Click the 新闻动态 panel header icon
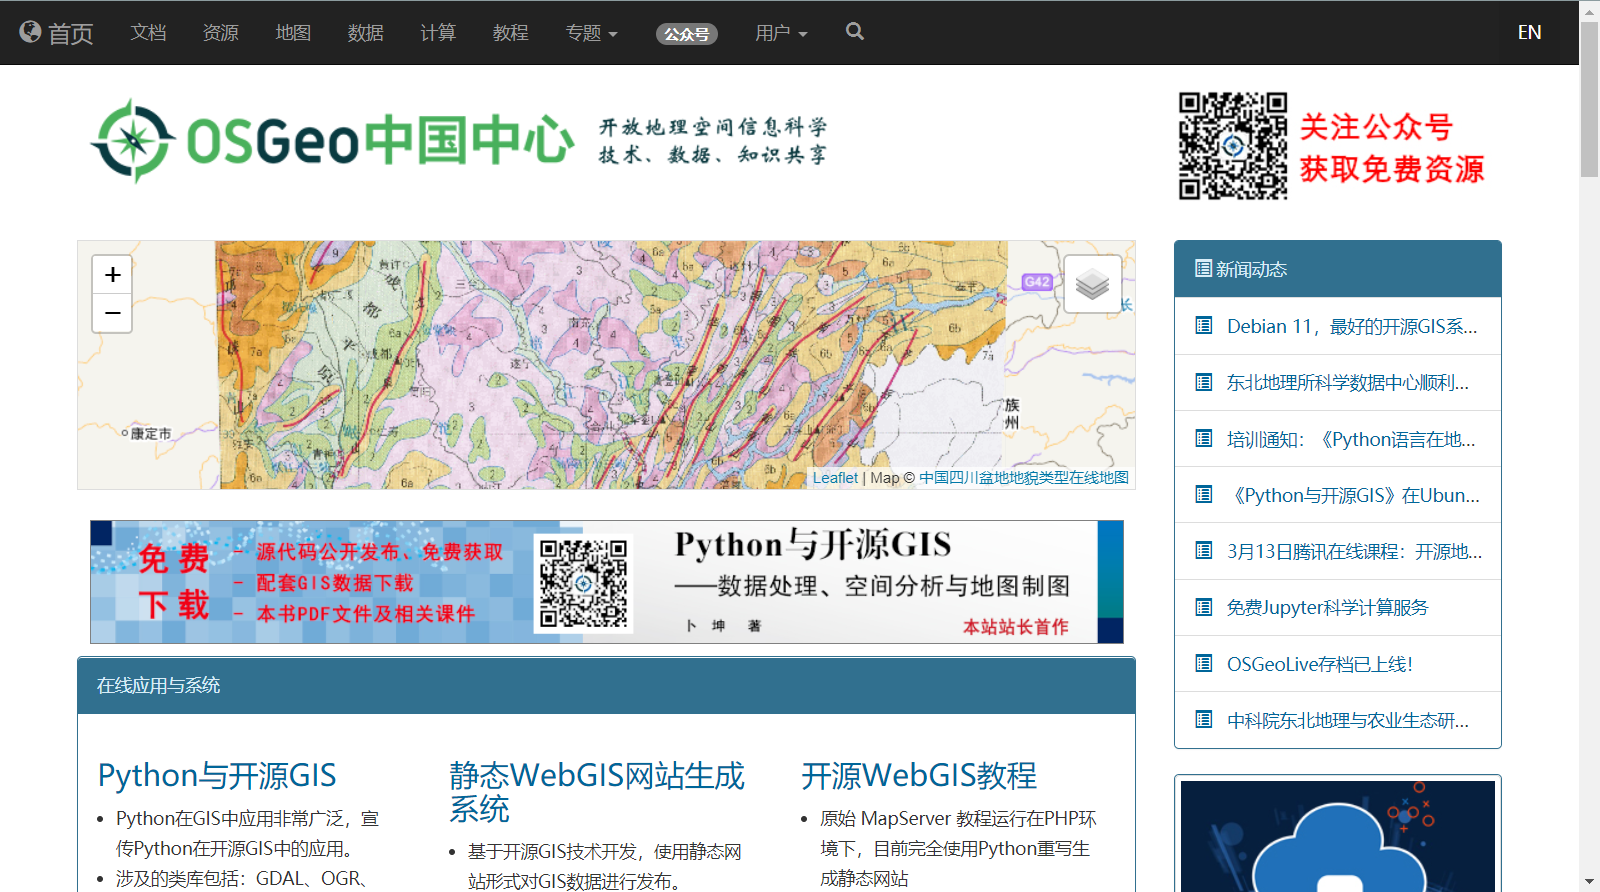This screenshot has height=892, width=1600. coord(1204,269)
